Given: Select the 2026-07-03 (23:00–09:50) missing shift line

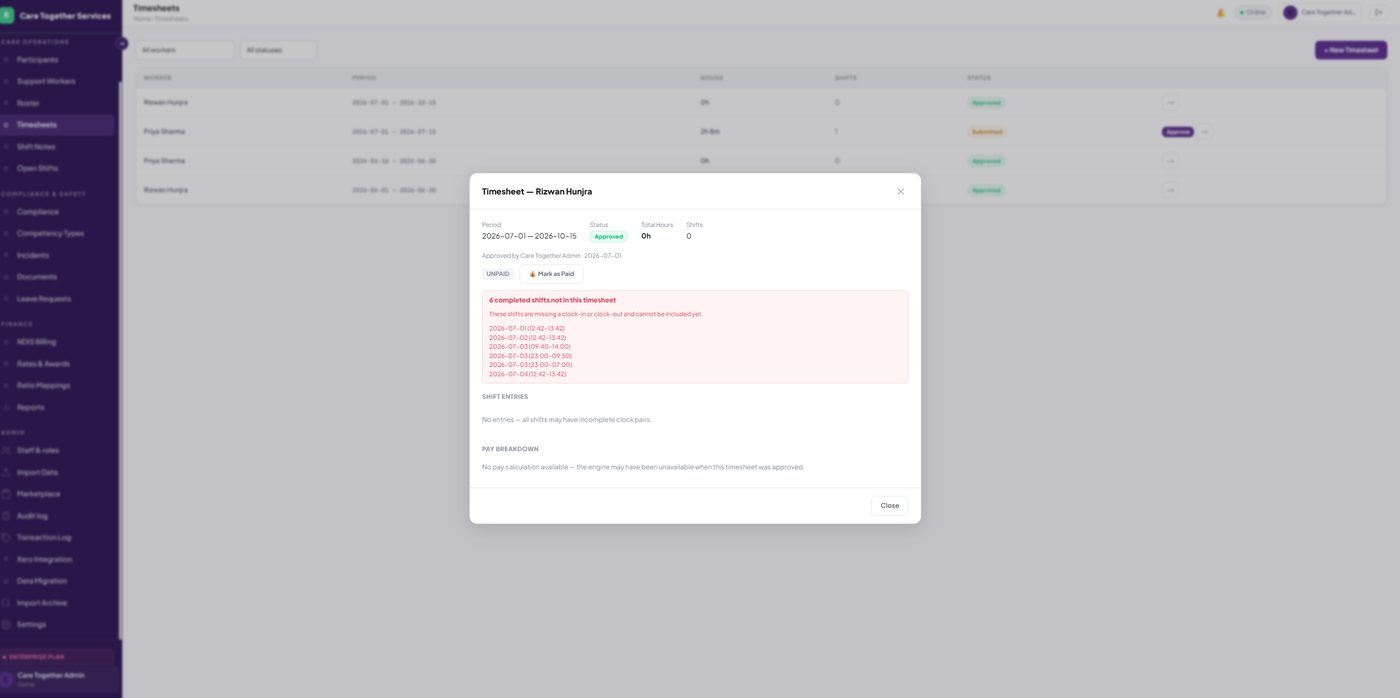Looking at the screenshot, I should [531, 356].
